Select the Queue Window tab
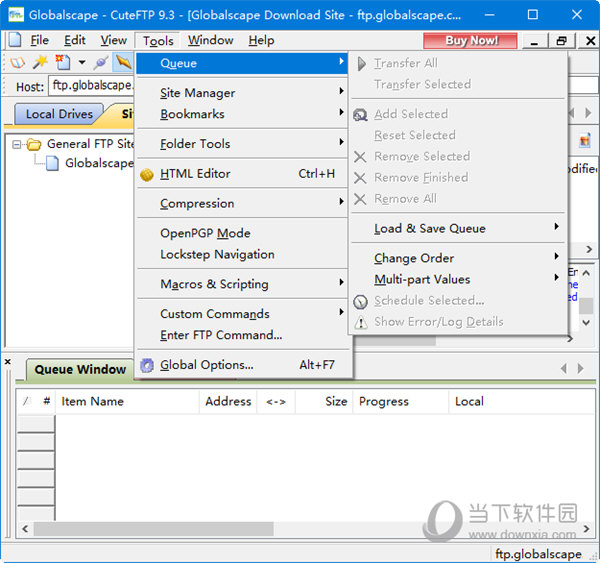600x563 pixels. 80,369
